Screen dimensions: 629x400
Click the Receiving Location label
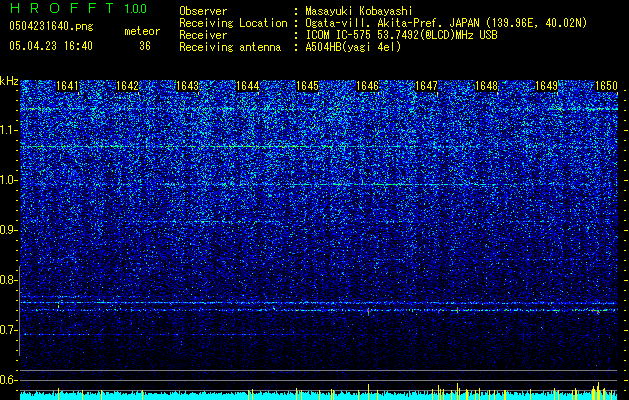233,23
